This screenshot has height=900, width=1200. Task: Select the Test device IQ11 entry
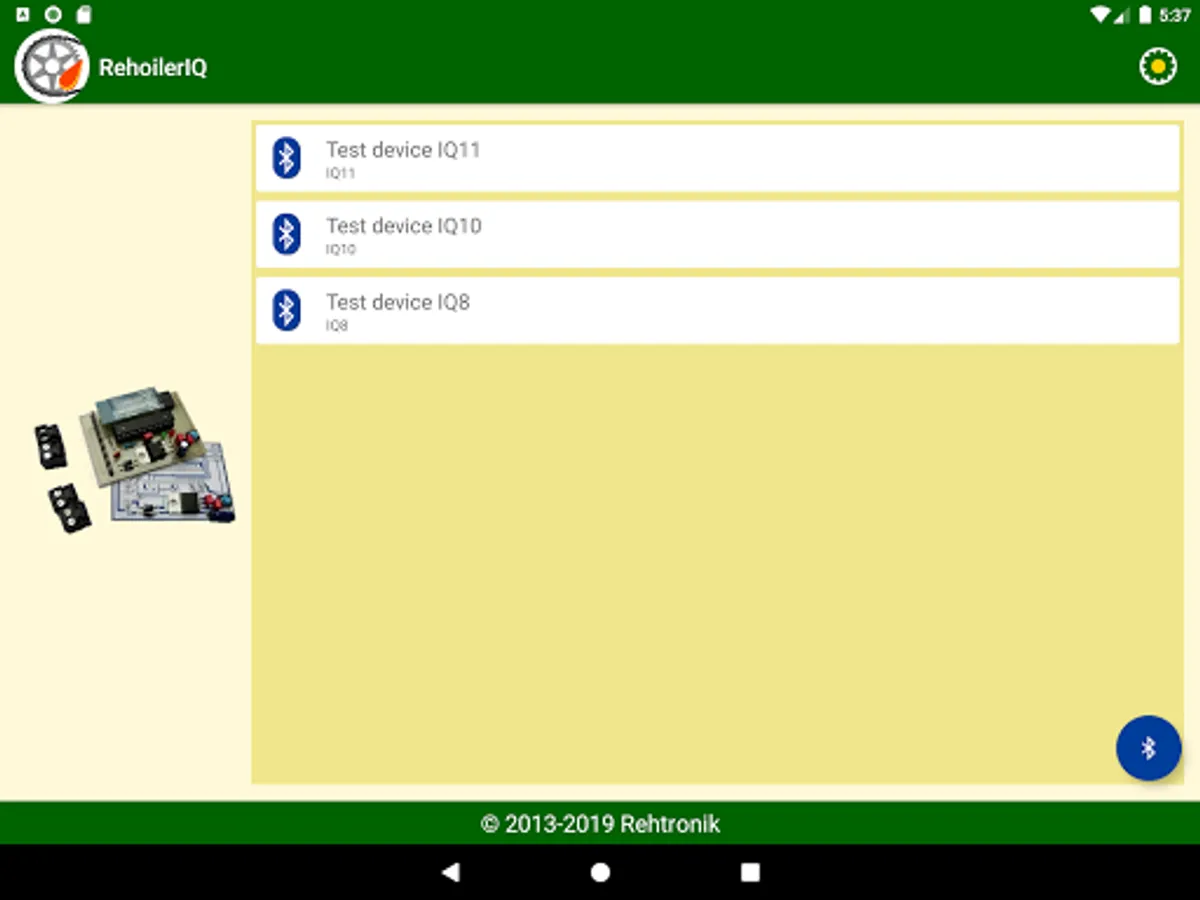(718, 158)
